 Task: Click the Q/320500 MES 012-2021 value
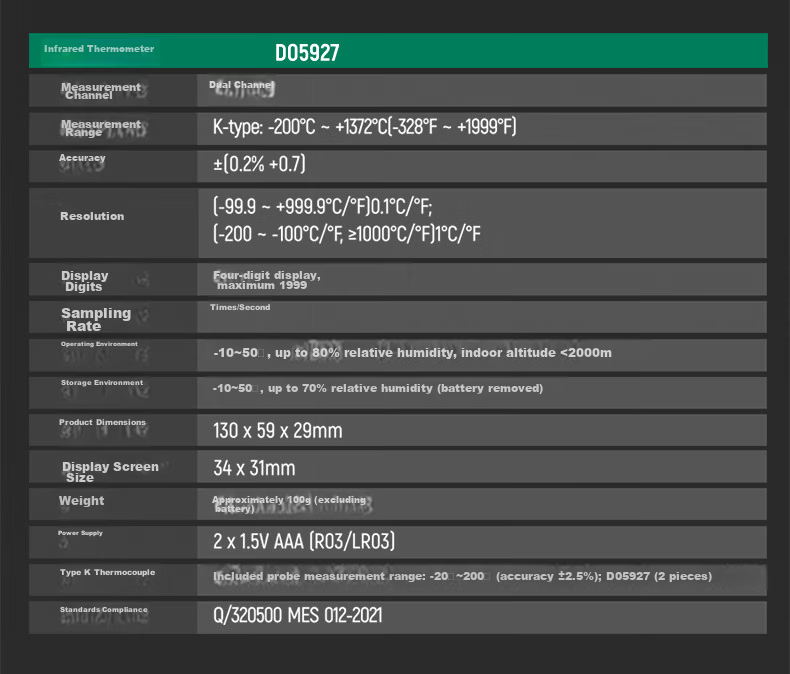tap(297, 615)
